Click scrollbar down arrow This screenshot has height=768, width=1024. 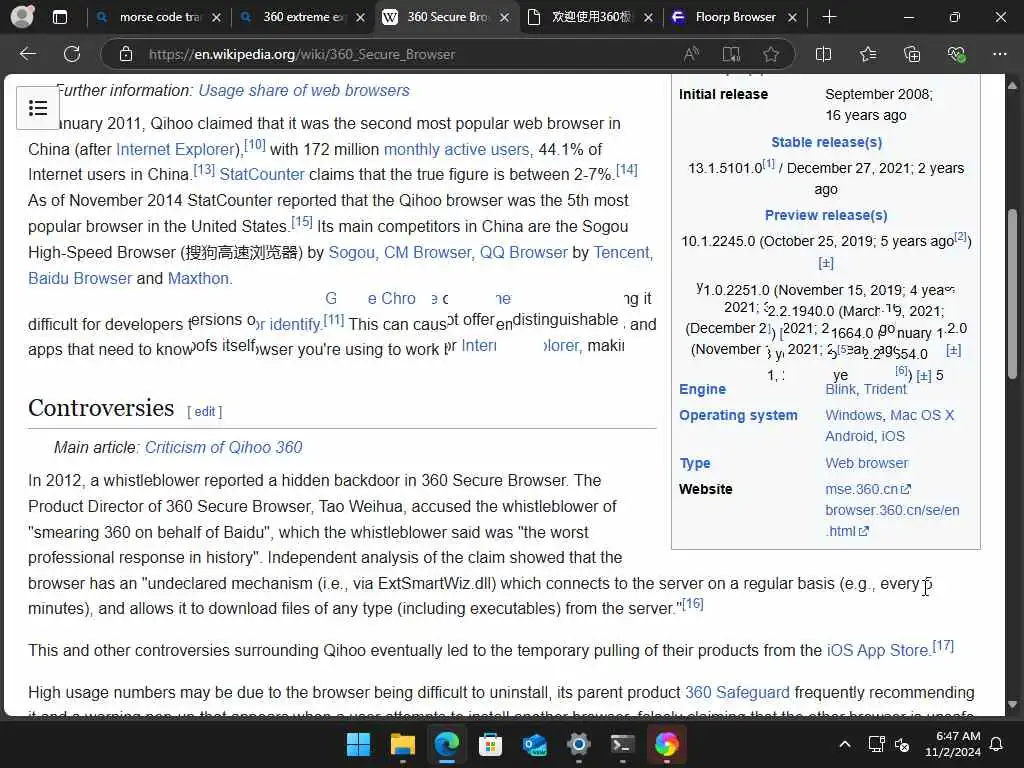(1012, 705)
